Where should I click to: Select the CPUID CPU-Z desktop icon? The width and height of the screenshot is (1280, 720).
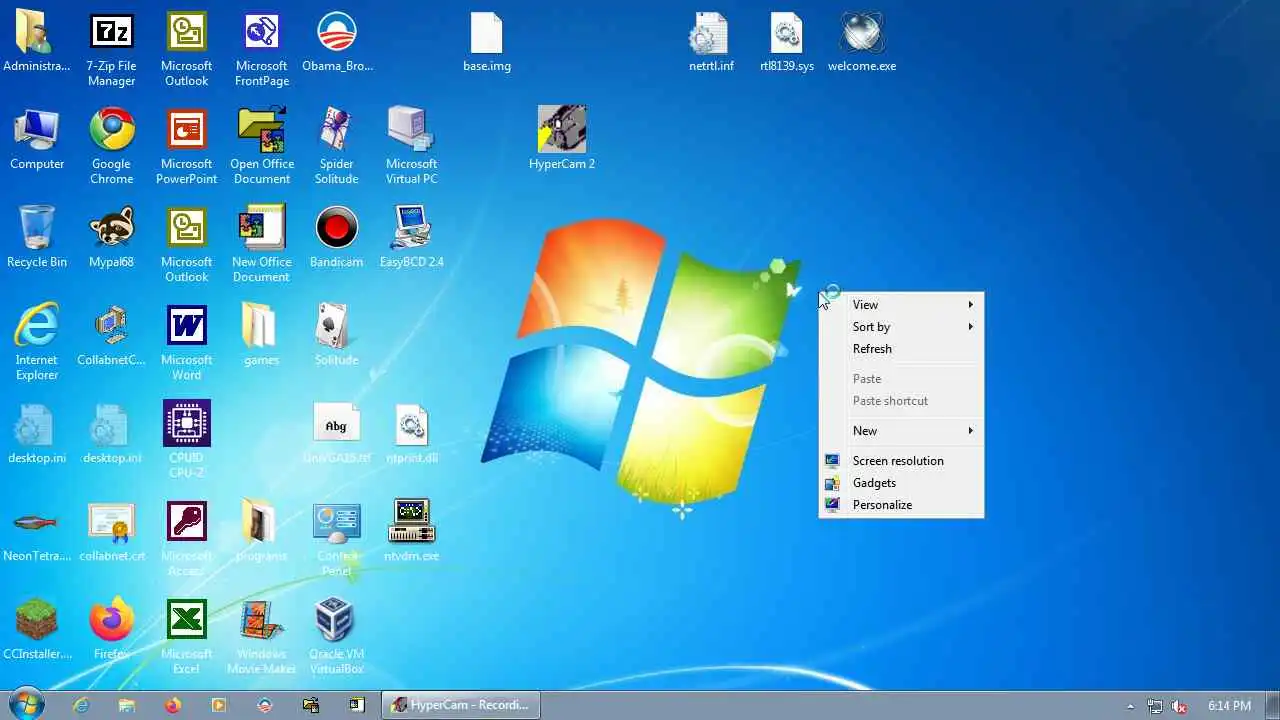(x=187, y=440)
